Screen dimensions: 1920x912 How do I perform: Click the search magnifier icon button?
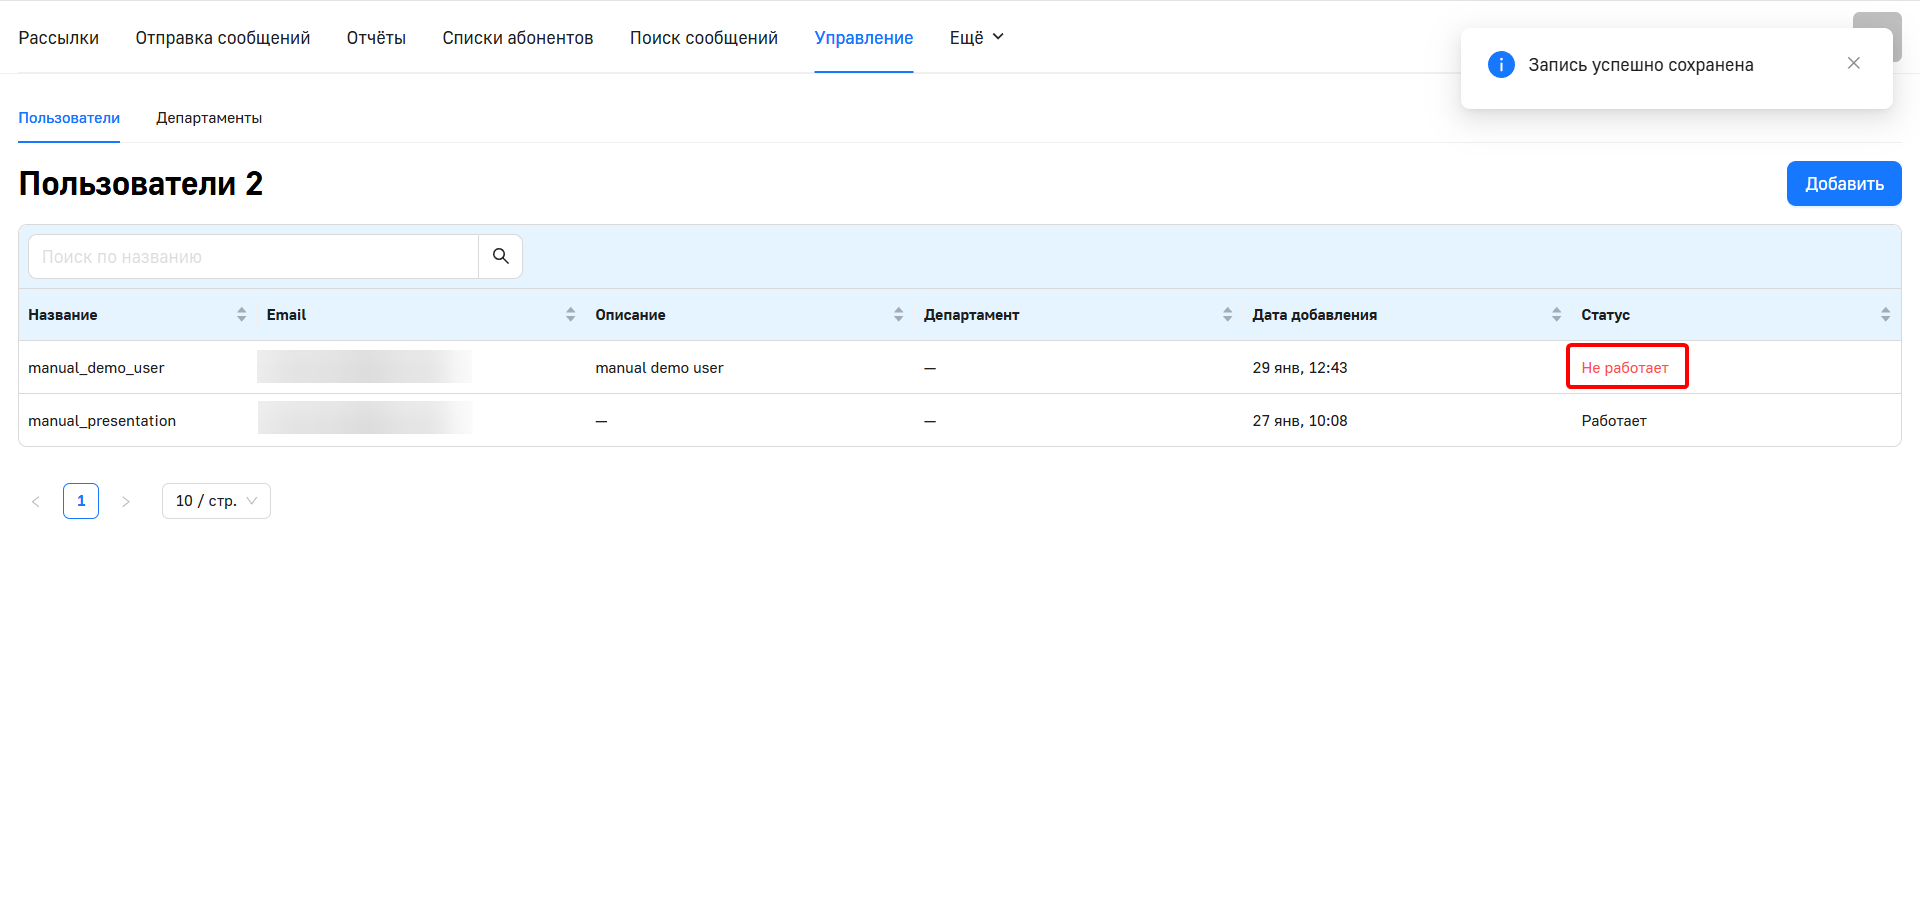[500, 257]
